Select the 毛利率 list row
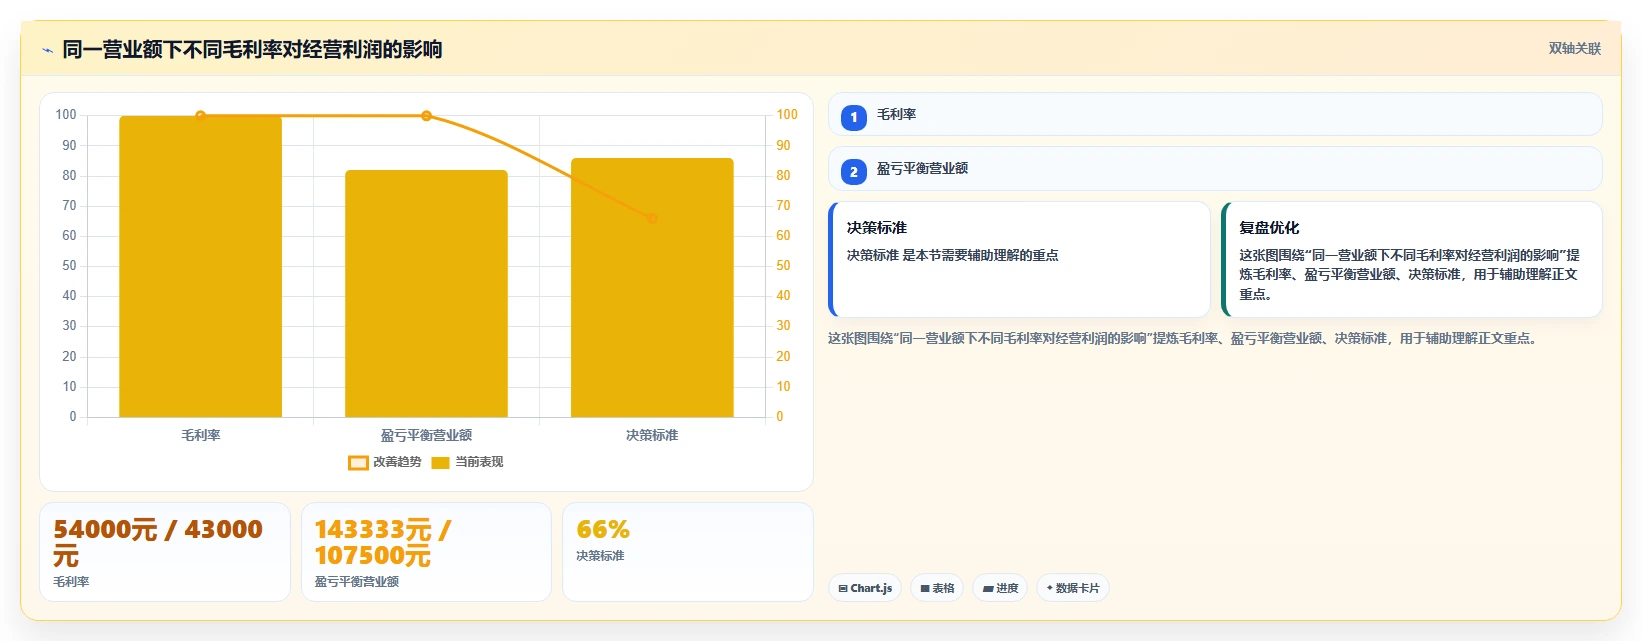1642x641 pixels. (x=1215, y=114)
